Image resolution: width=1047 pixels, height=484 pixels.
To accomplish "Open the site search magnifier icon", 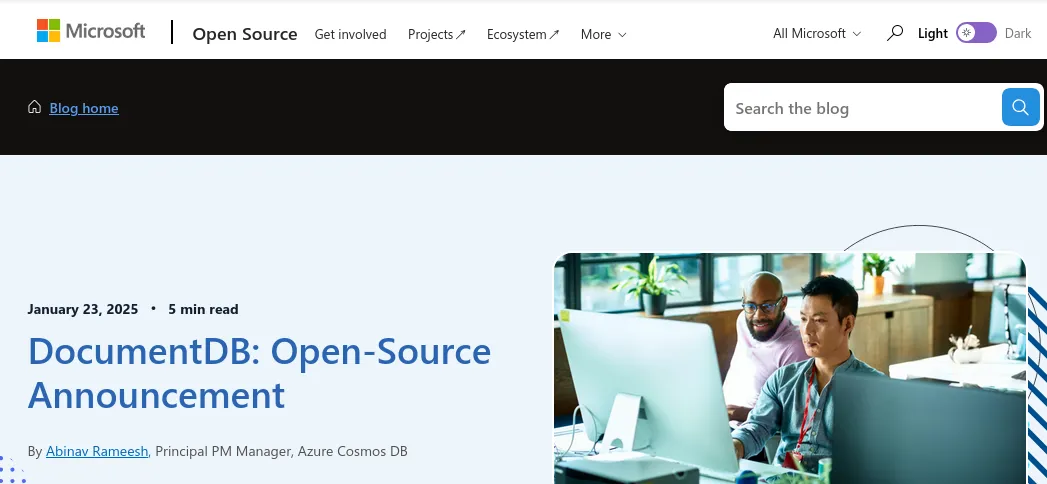I will pos(895,33).
